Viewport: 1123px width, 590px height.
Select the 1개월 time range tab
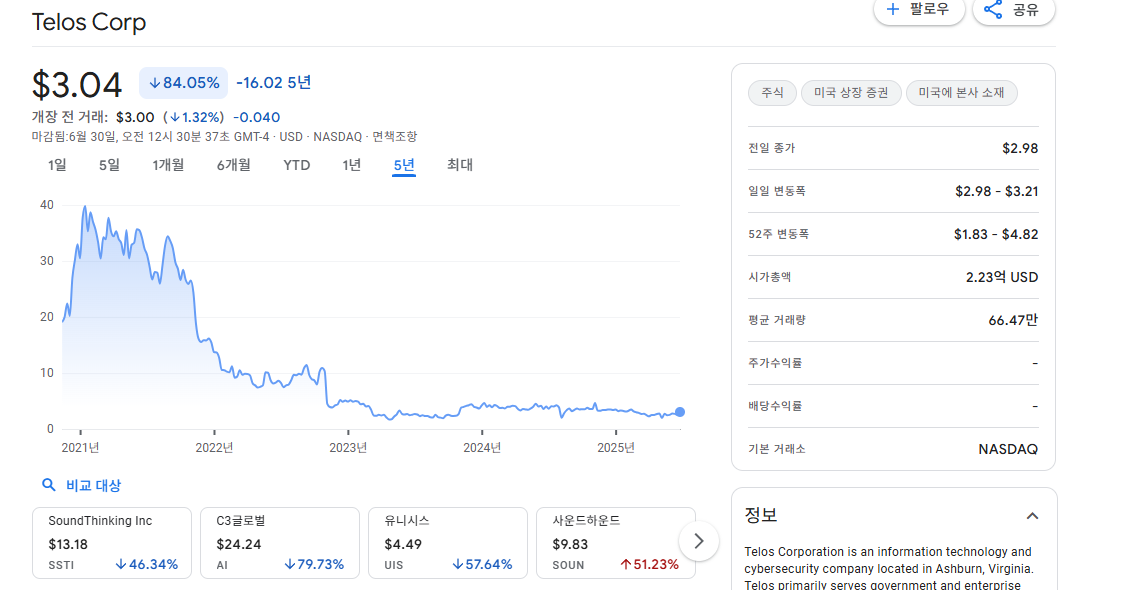tap(168, 165)
